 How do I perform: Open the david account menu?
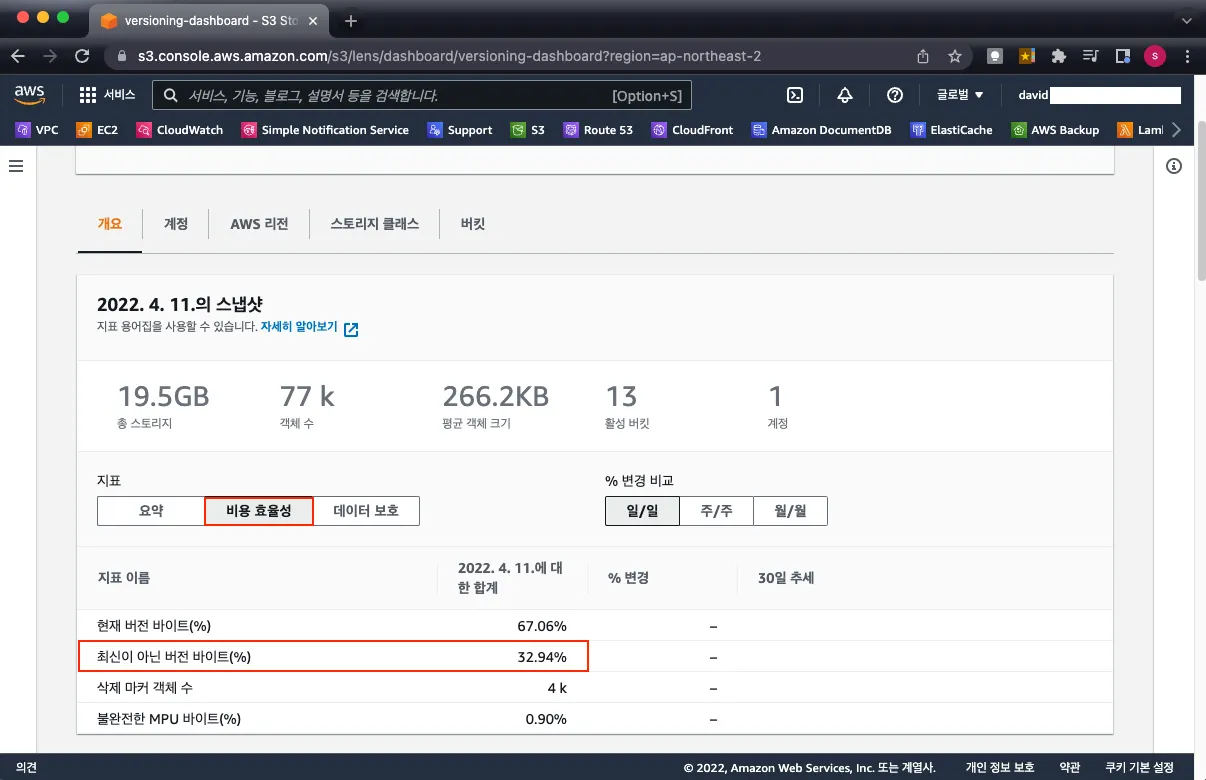(x=1099, y=95)
